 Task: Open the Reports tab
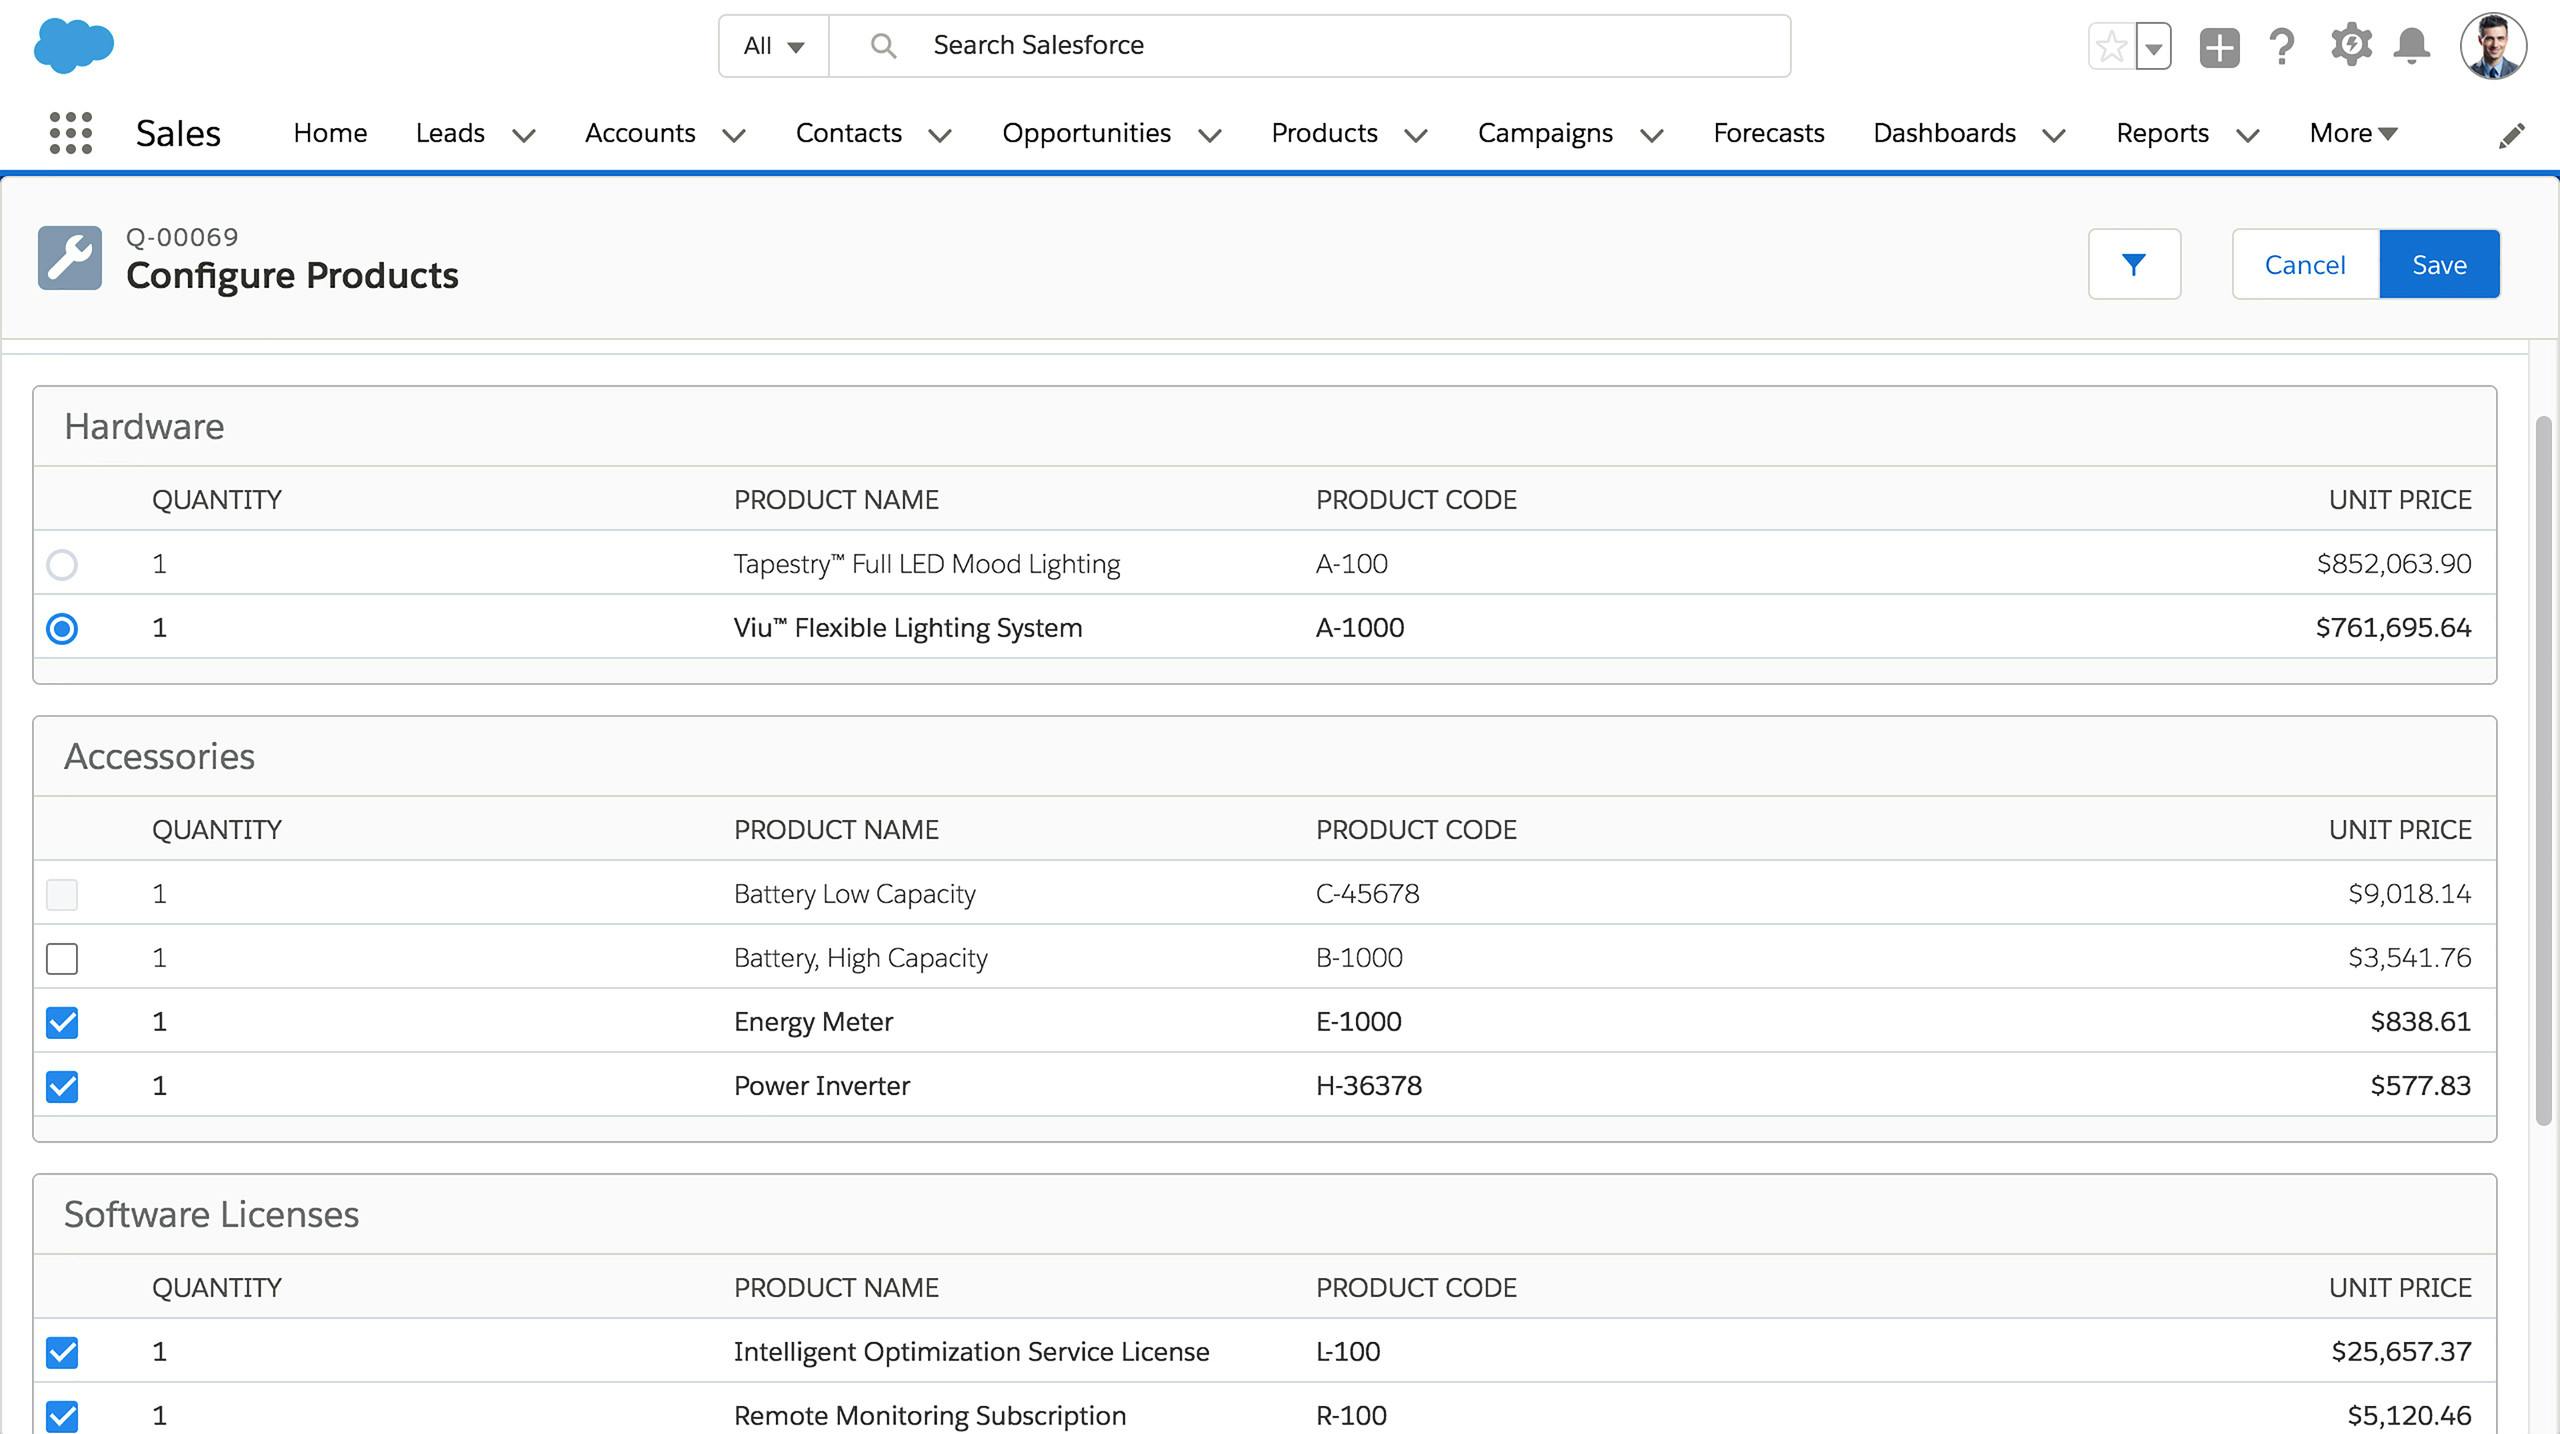pos(2162,133)
